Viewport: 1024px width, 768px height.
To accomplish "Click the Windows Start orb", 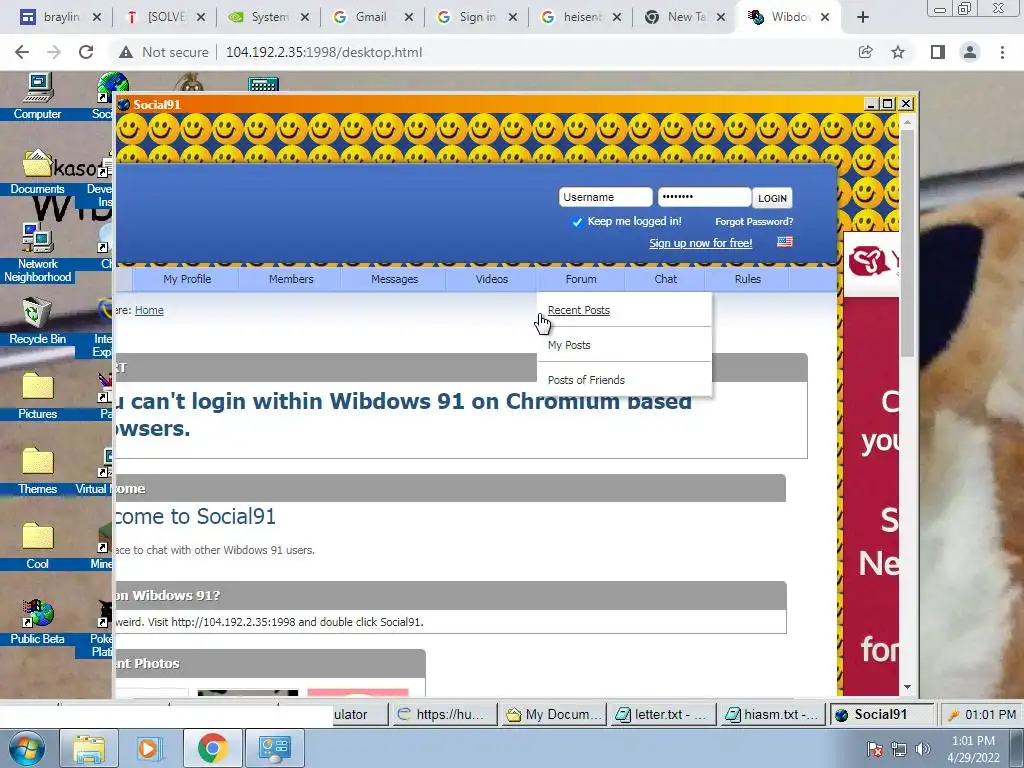I will click(x=26, y=748).
